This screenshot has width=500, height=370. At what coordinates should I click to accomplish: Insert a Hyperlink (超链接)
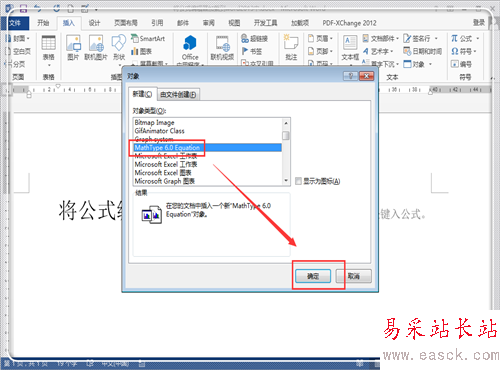[x=255, y=39]
